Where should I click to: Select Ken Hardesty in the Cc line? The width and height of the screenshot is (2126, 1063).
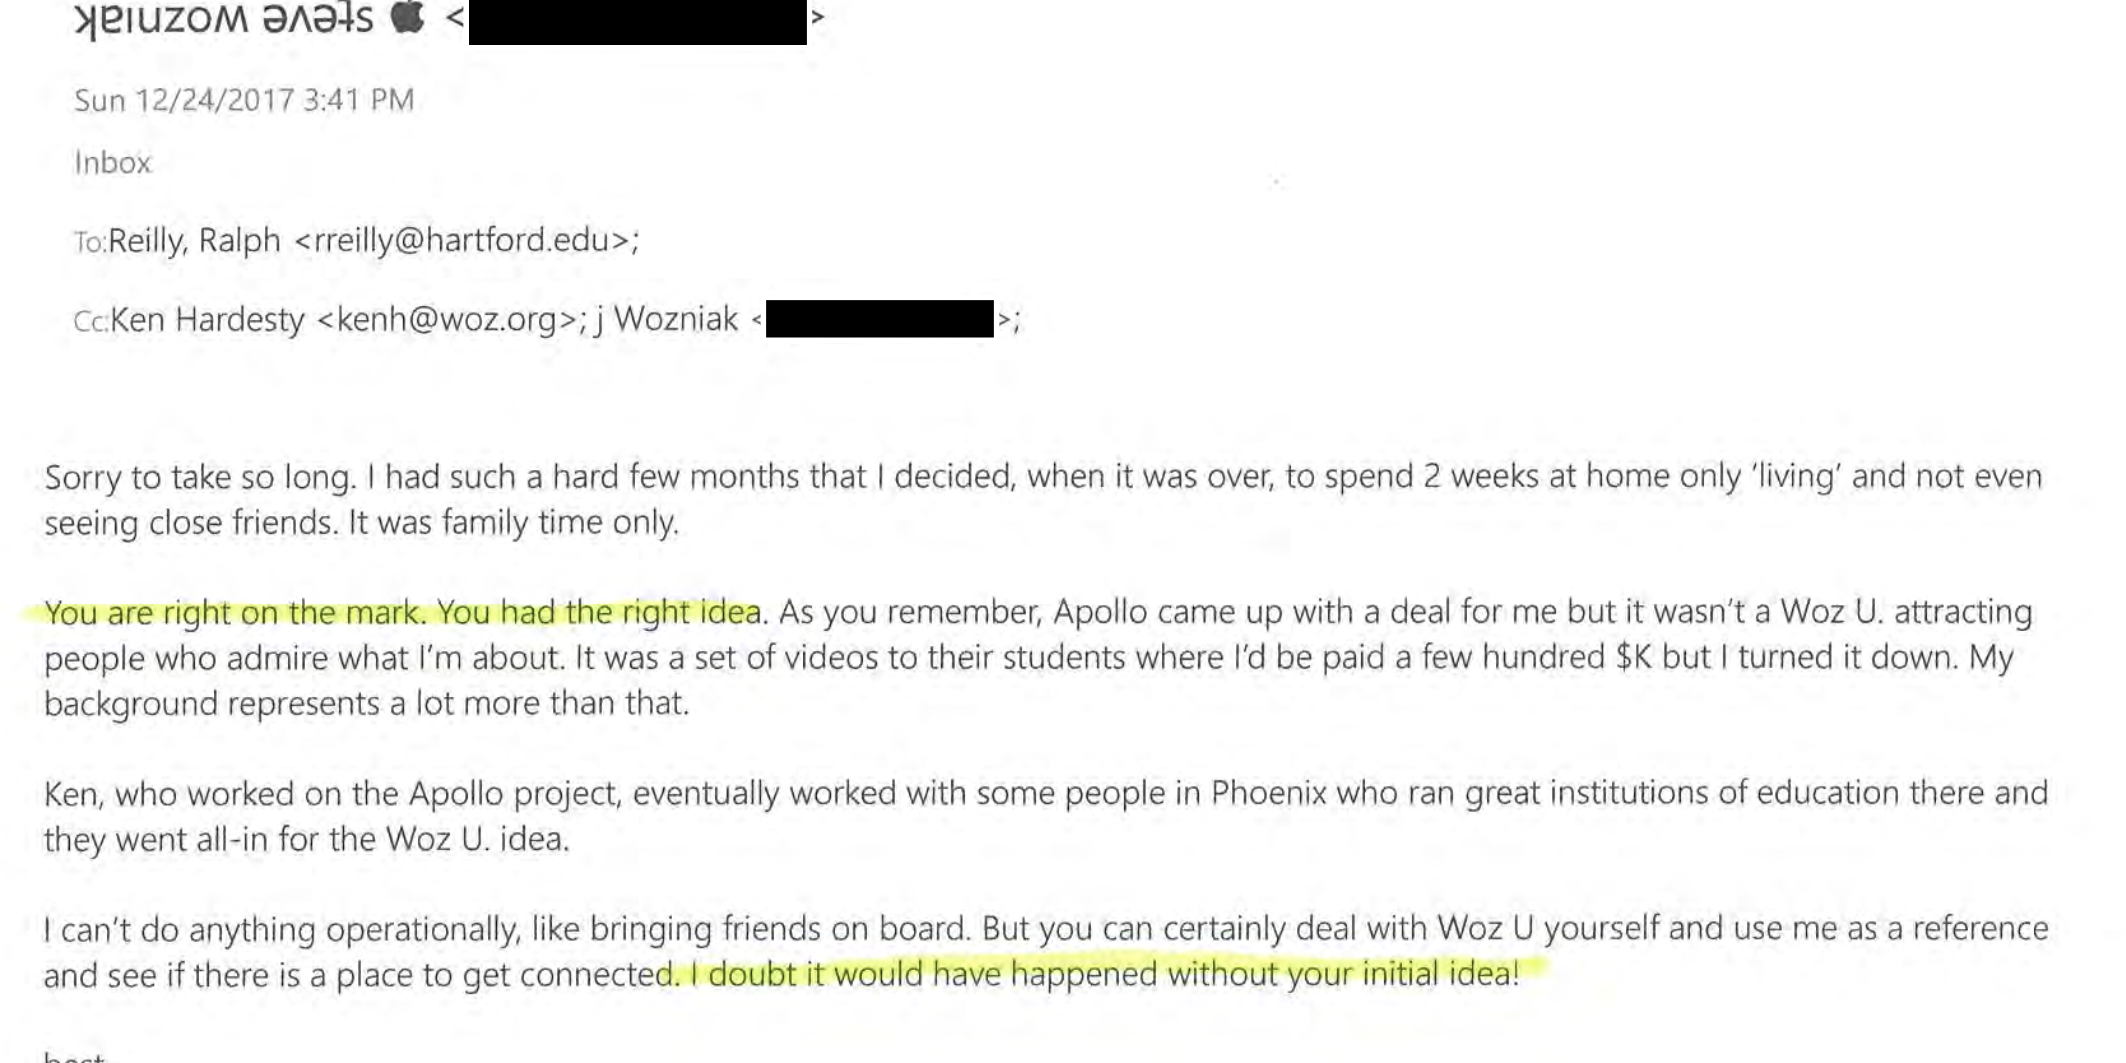[207, 320]
